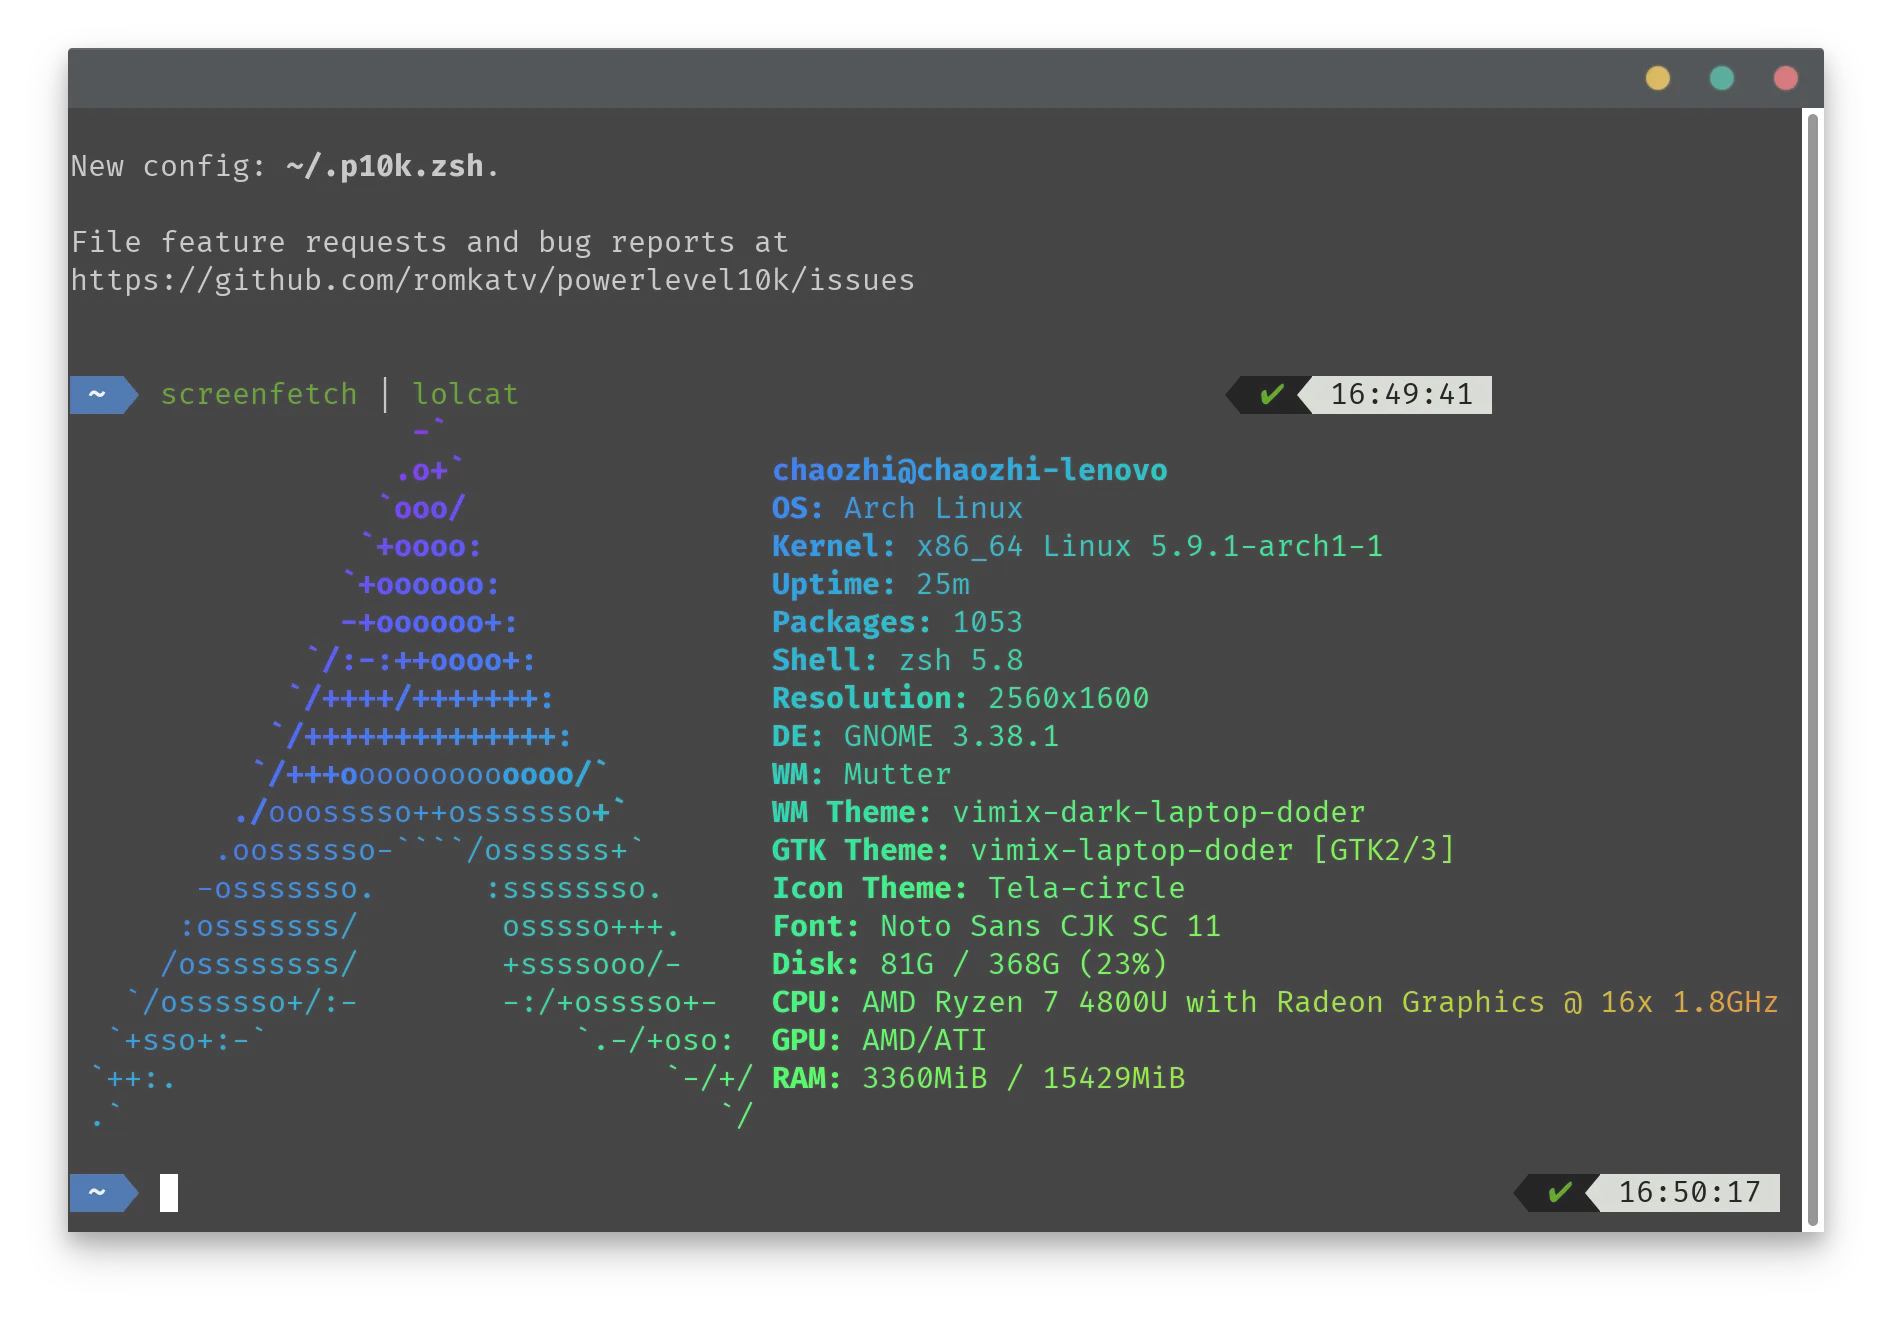The image size is (1892, 1320).
Task: Click the green checkmark next to 16:50:17
Action: coord(1559,1193)
